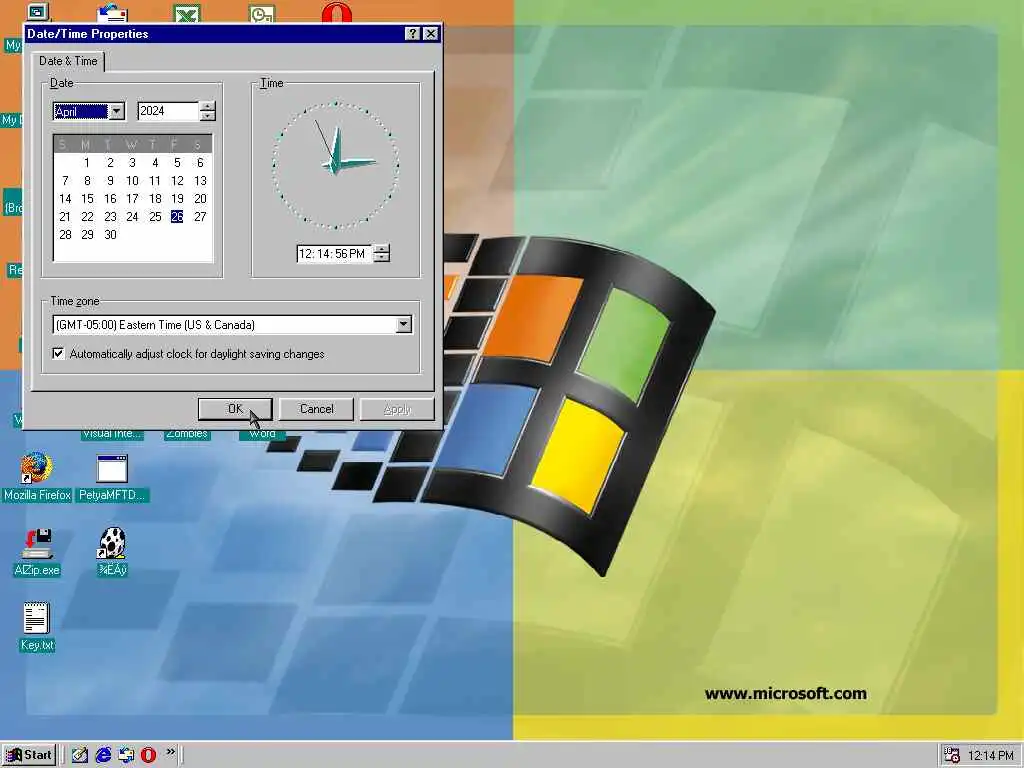Image resolution: width=1024 pixels, height=768 pixels.
Task: Click the year field showing 2024
Action: coord(168,111)
